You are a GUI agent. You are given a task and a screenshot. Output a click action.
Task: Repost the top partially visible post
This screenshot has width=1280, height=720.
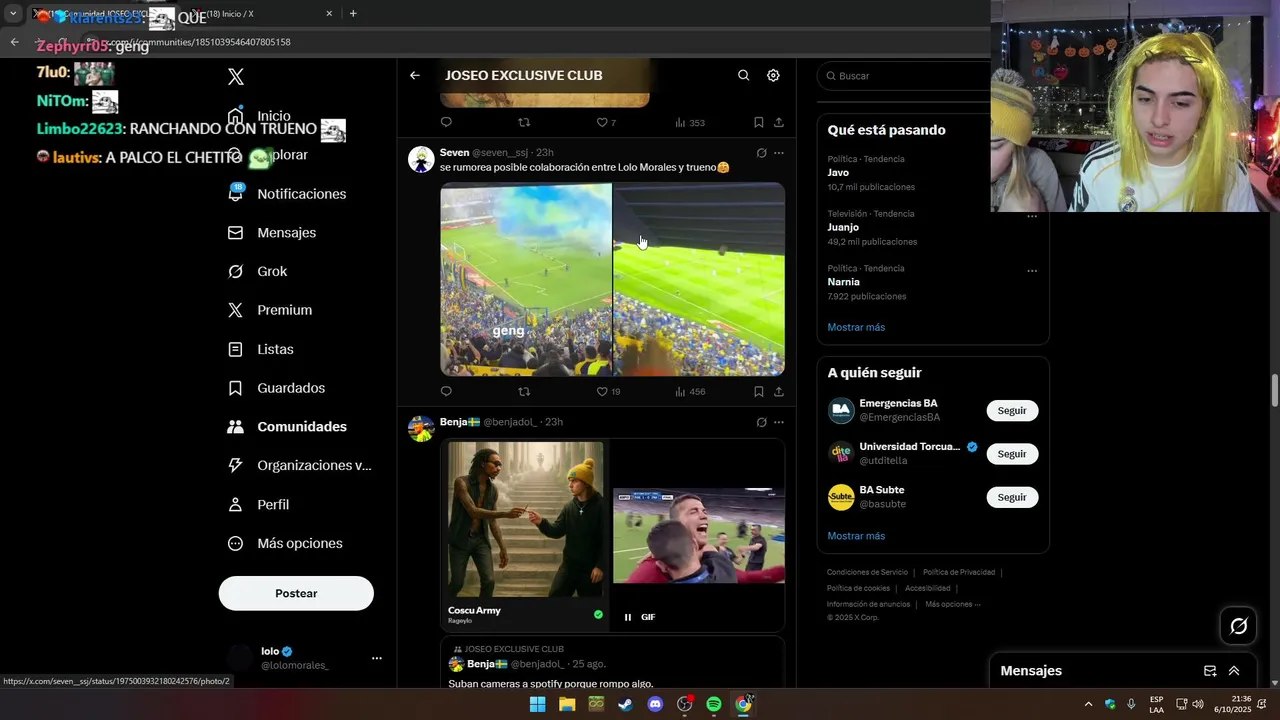tap(524, 123)
